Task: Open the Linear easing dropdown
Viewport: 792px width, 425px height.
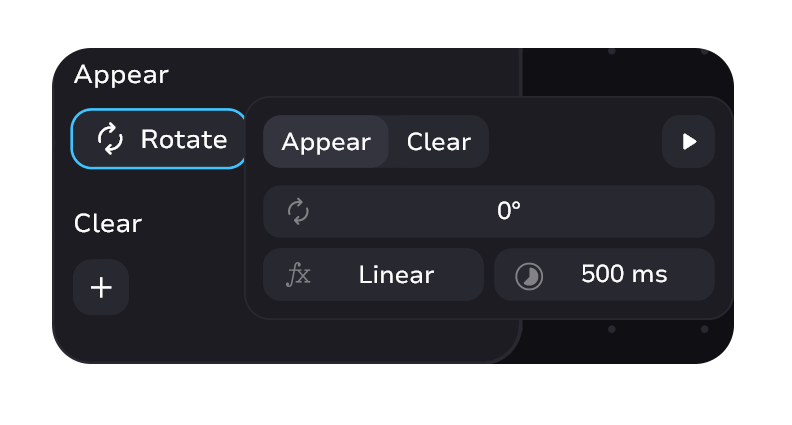Action: pos(396,275)
